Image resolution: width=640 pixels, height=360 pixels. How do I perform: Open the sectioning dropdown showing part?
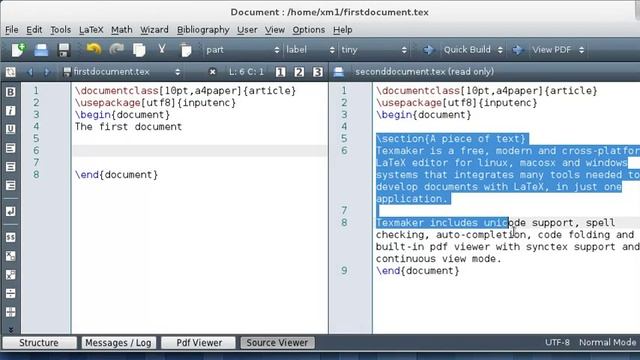click(242, 50)
